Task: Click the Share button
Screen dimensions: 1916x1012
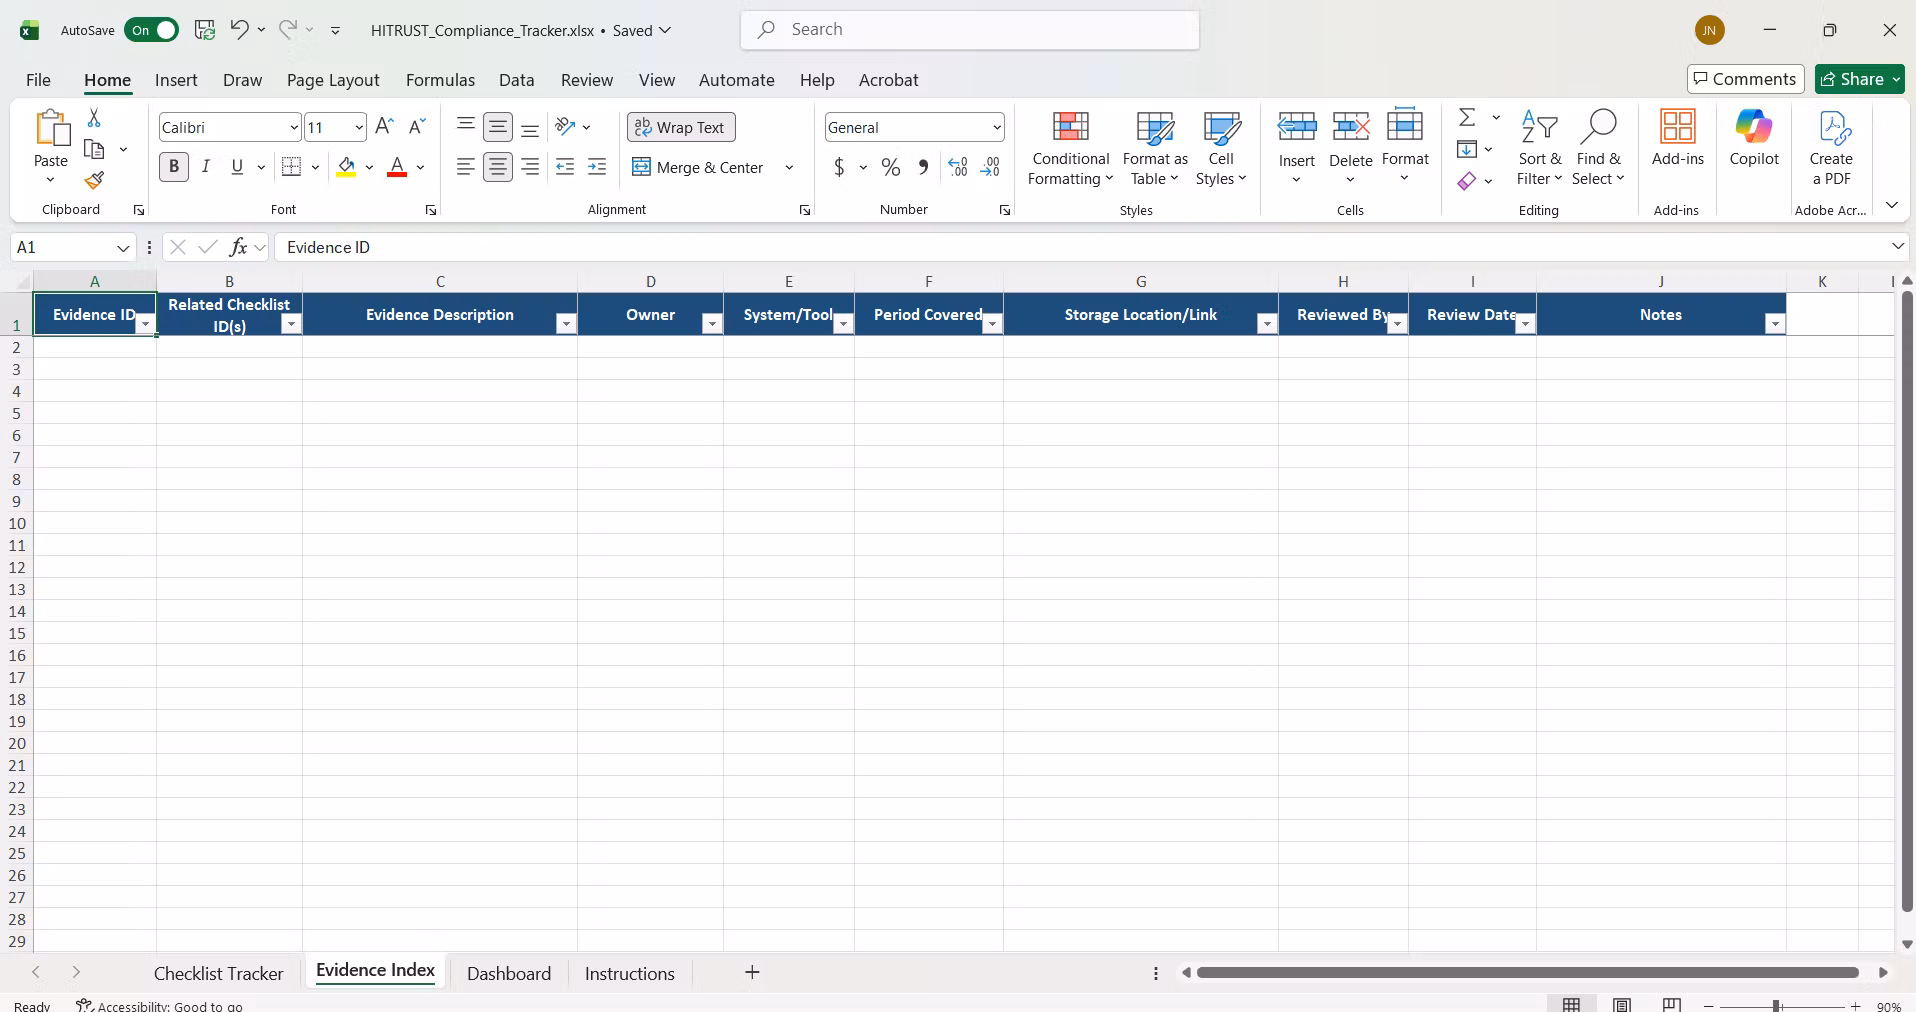Action: click(x=1860, y=79)
